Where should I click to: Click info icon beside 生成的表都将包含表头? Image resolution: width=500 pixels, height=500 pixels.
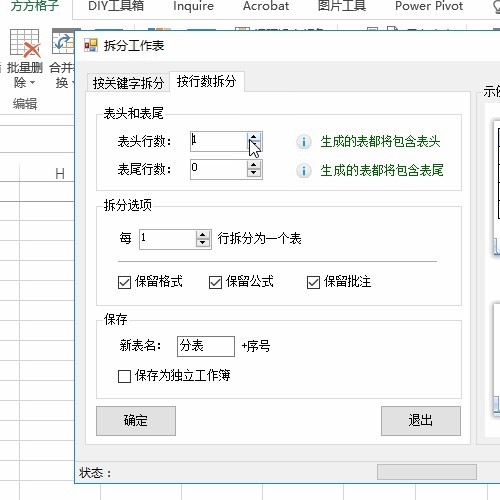coord(304,142)
